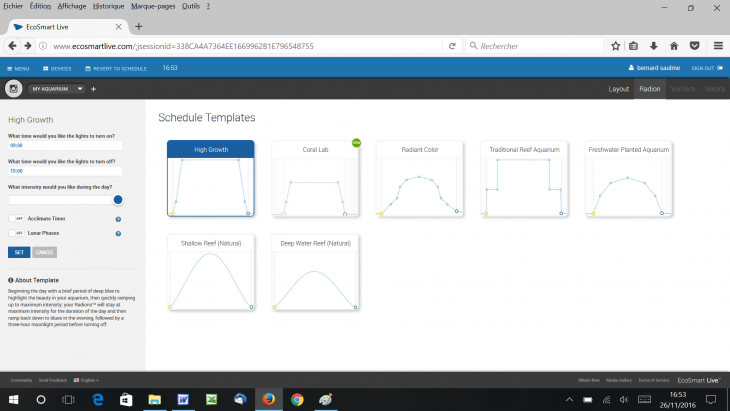This screenshot has width=730, height=411.
Task: Open the main MENU hamburger
Action: (18, 68)
